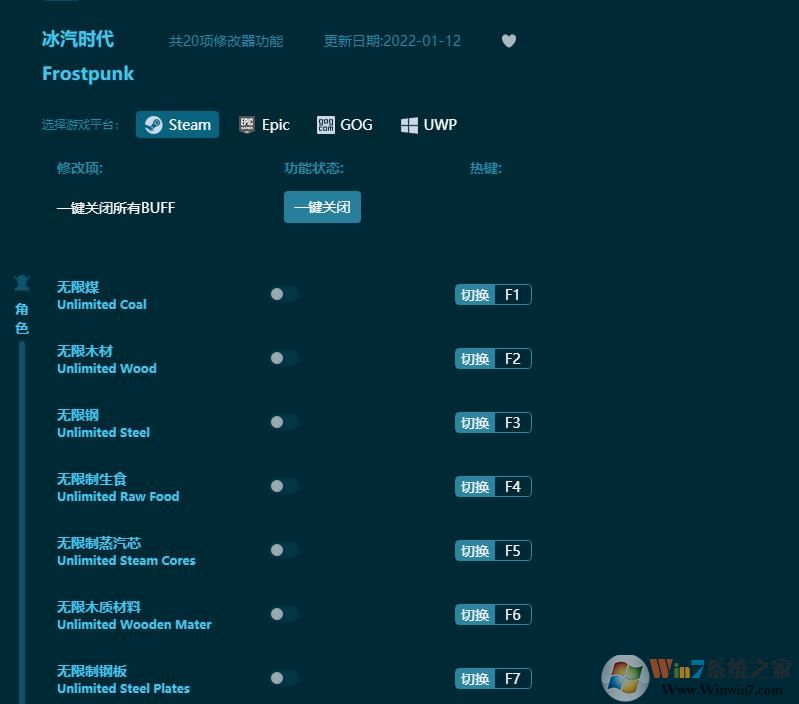
Task: Click the heart favorite icon
Action: click(x=509, y=41)
